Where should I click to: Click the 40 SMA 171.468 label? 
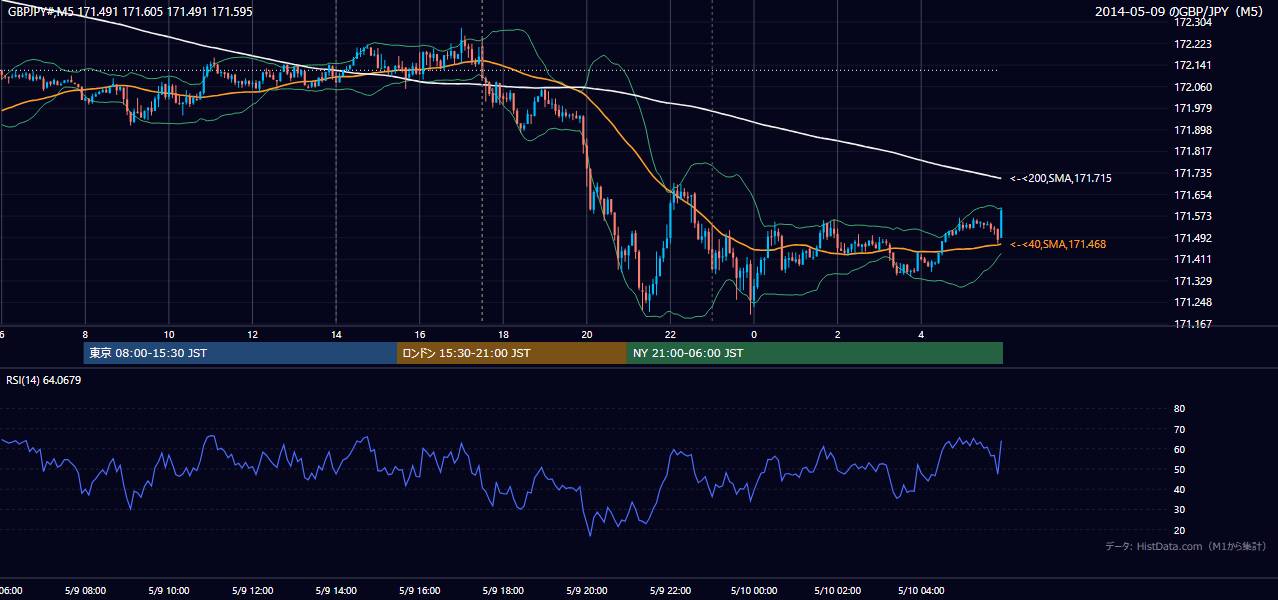tap(1058, 244)
